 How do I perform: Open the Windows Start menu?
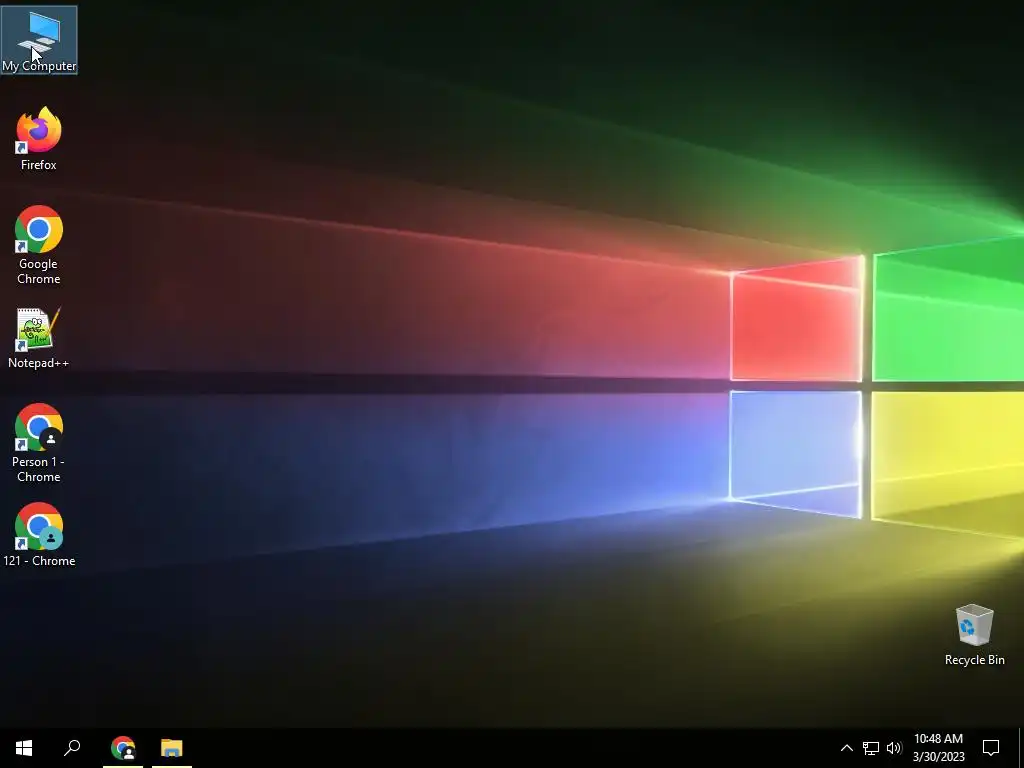(x=24, y=748)
